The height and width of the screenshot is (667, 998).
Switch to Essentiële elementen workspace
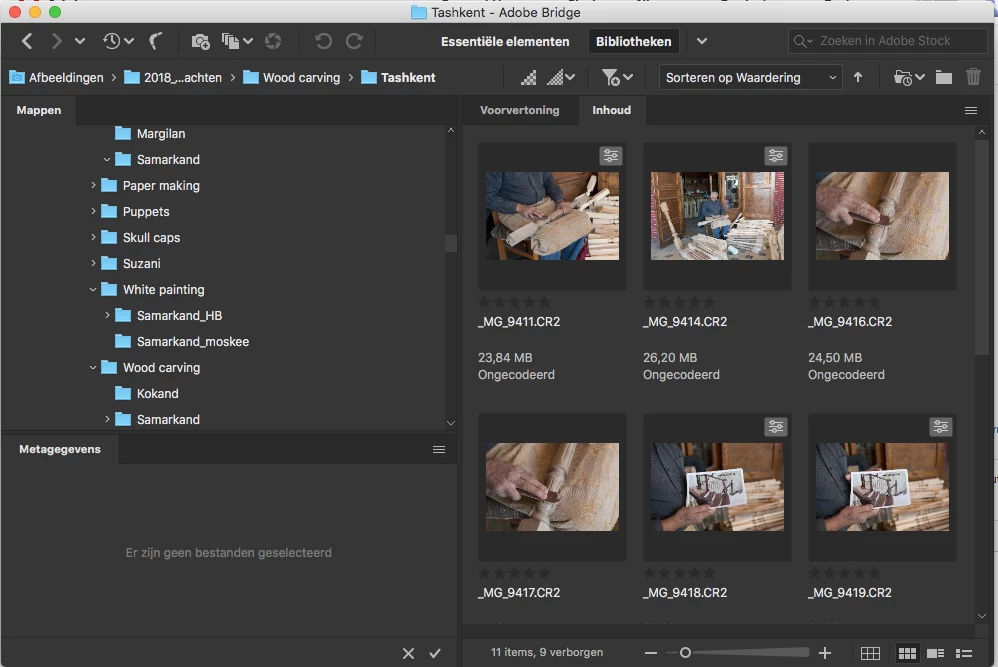click(x=505, y=41)
